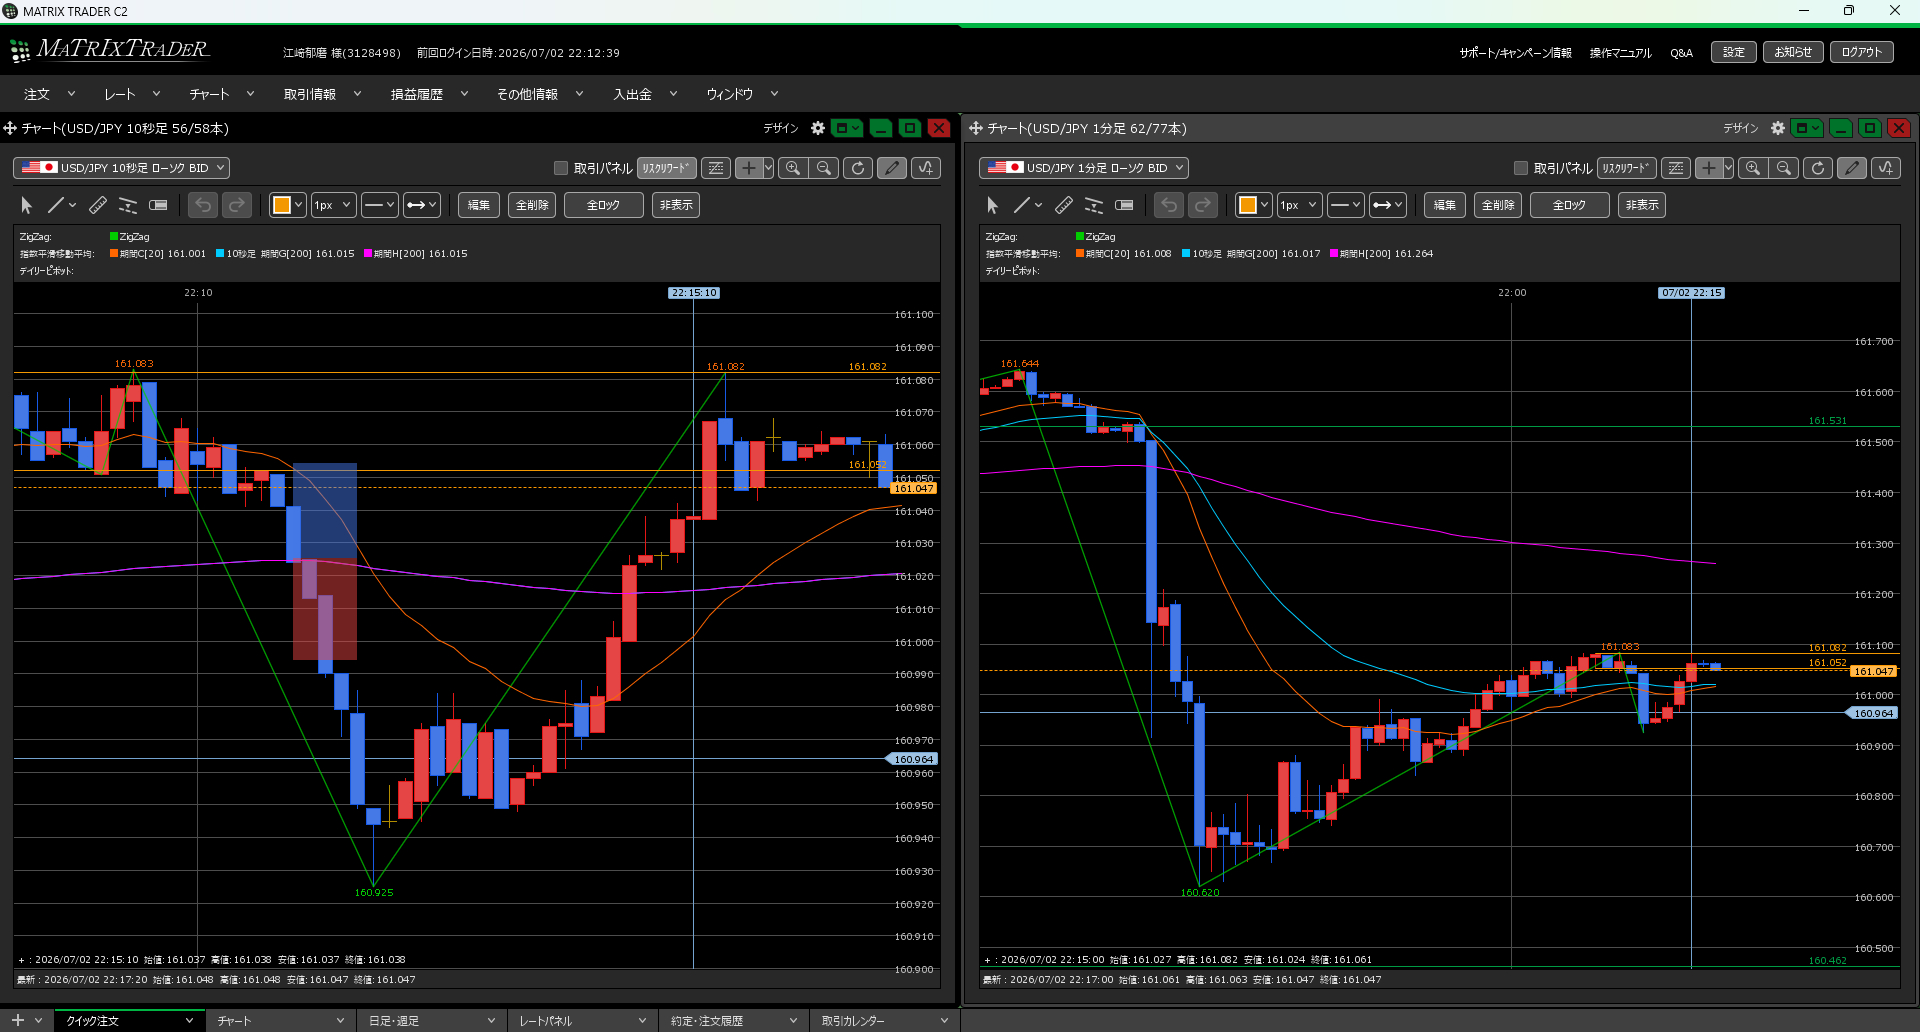Open the 取引情報 menu
Viewport: 1920px width, 1032px height.
[x=322, y=94]
